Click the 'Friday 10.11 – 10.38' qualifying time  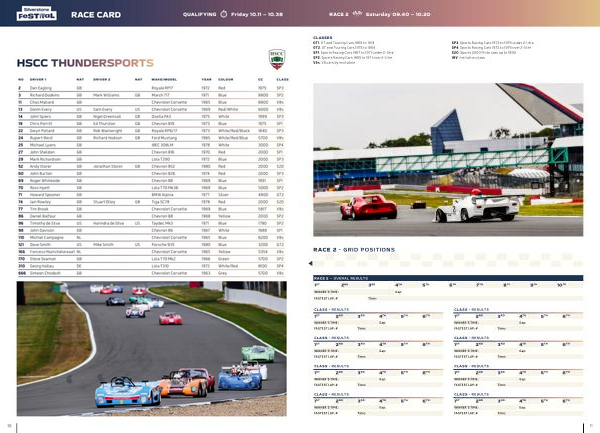point(257,14)
